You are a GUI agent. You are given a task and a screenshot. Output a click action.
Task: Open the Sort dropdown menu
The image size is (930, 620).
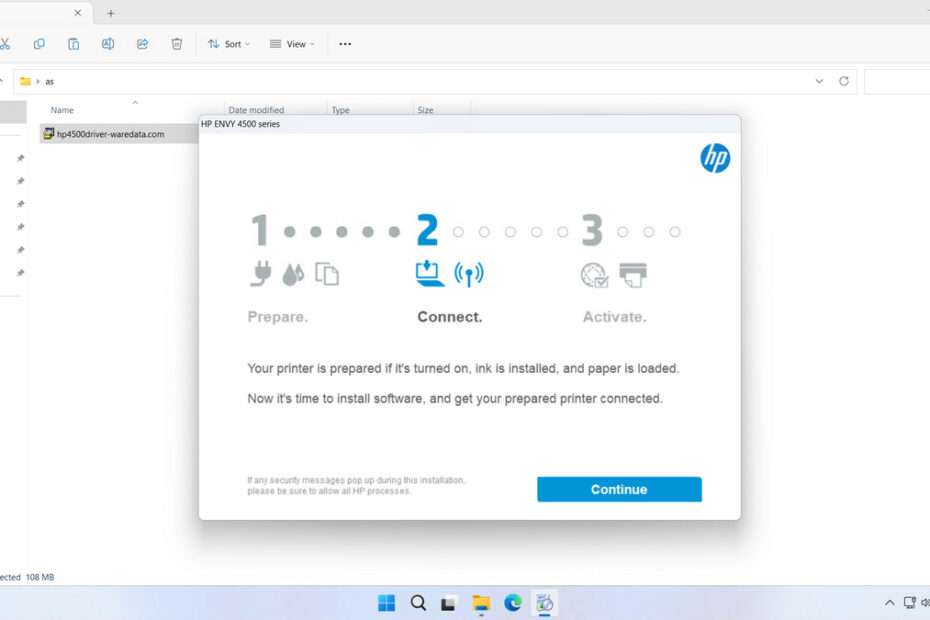pyautogui.click(x=228, y=44)
